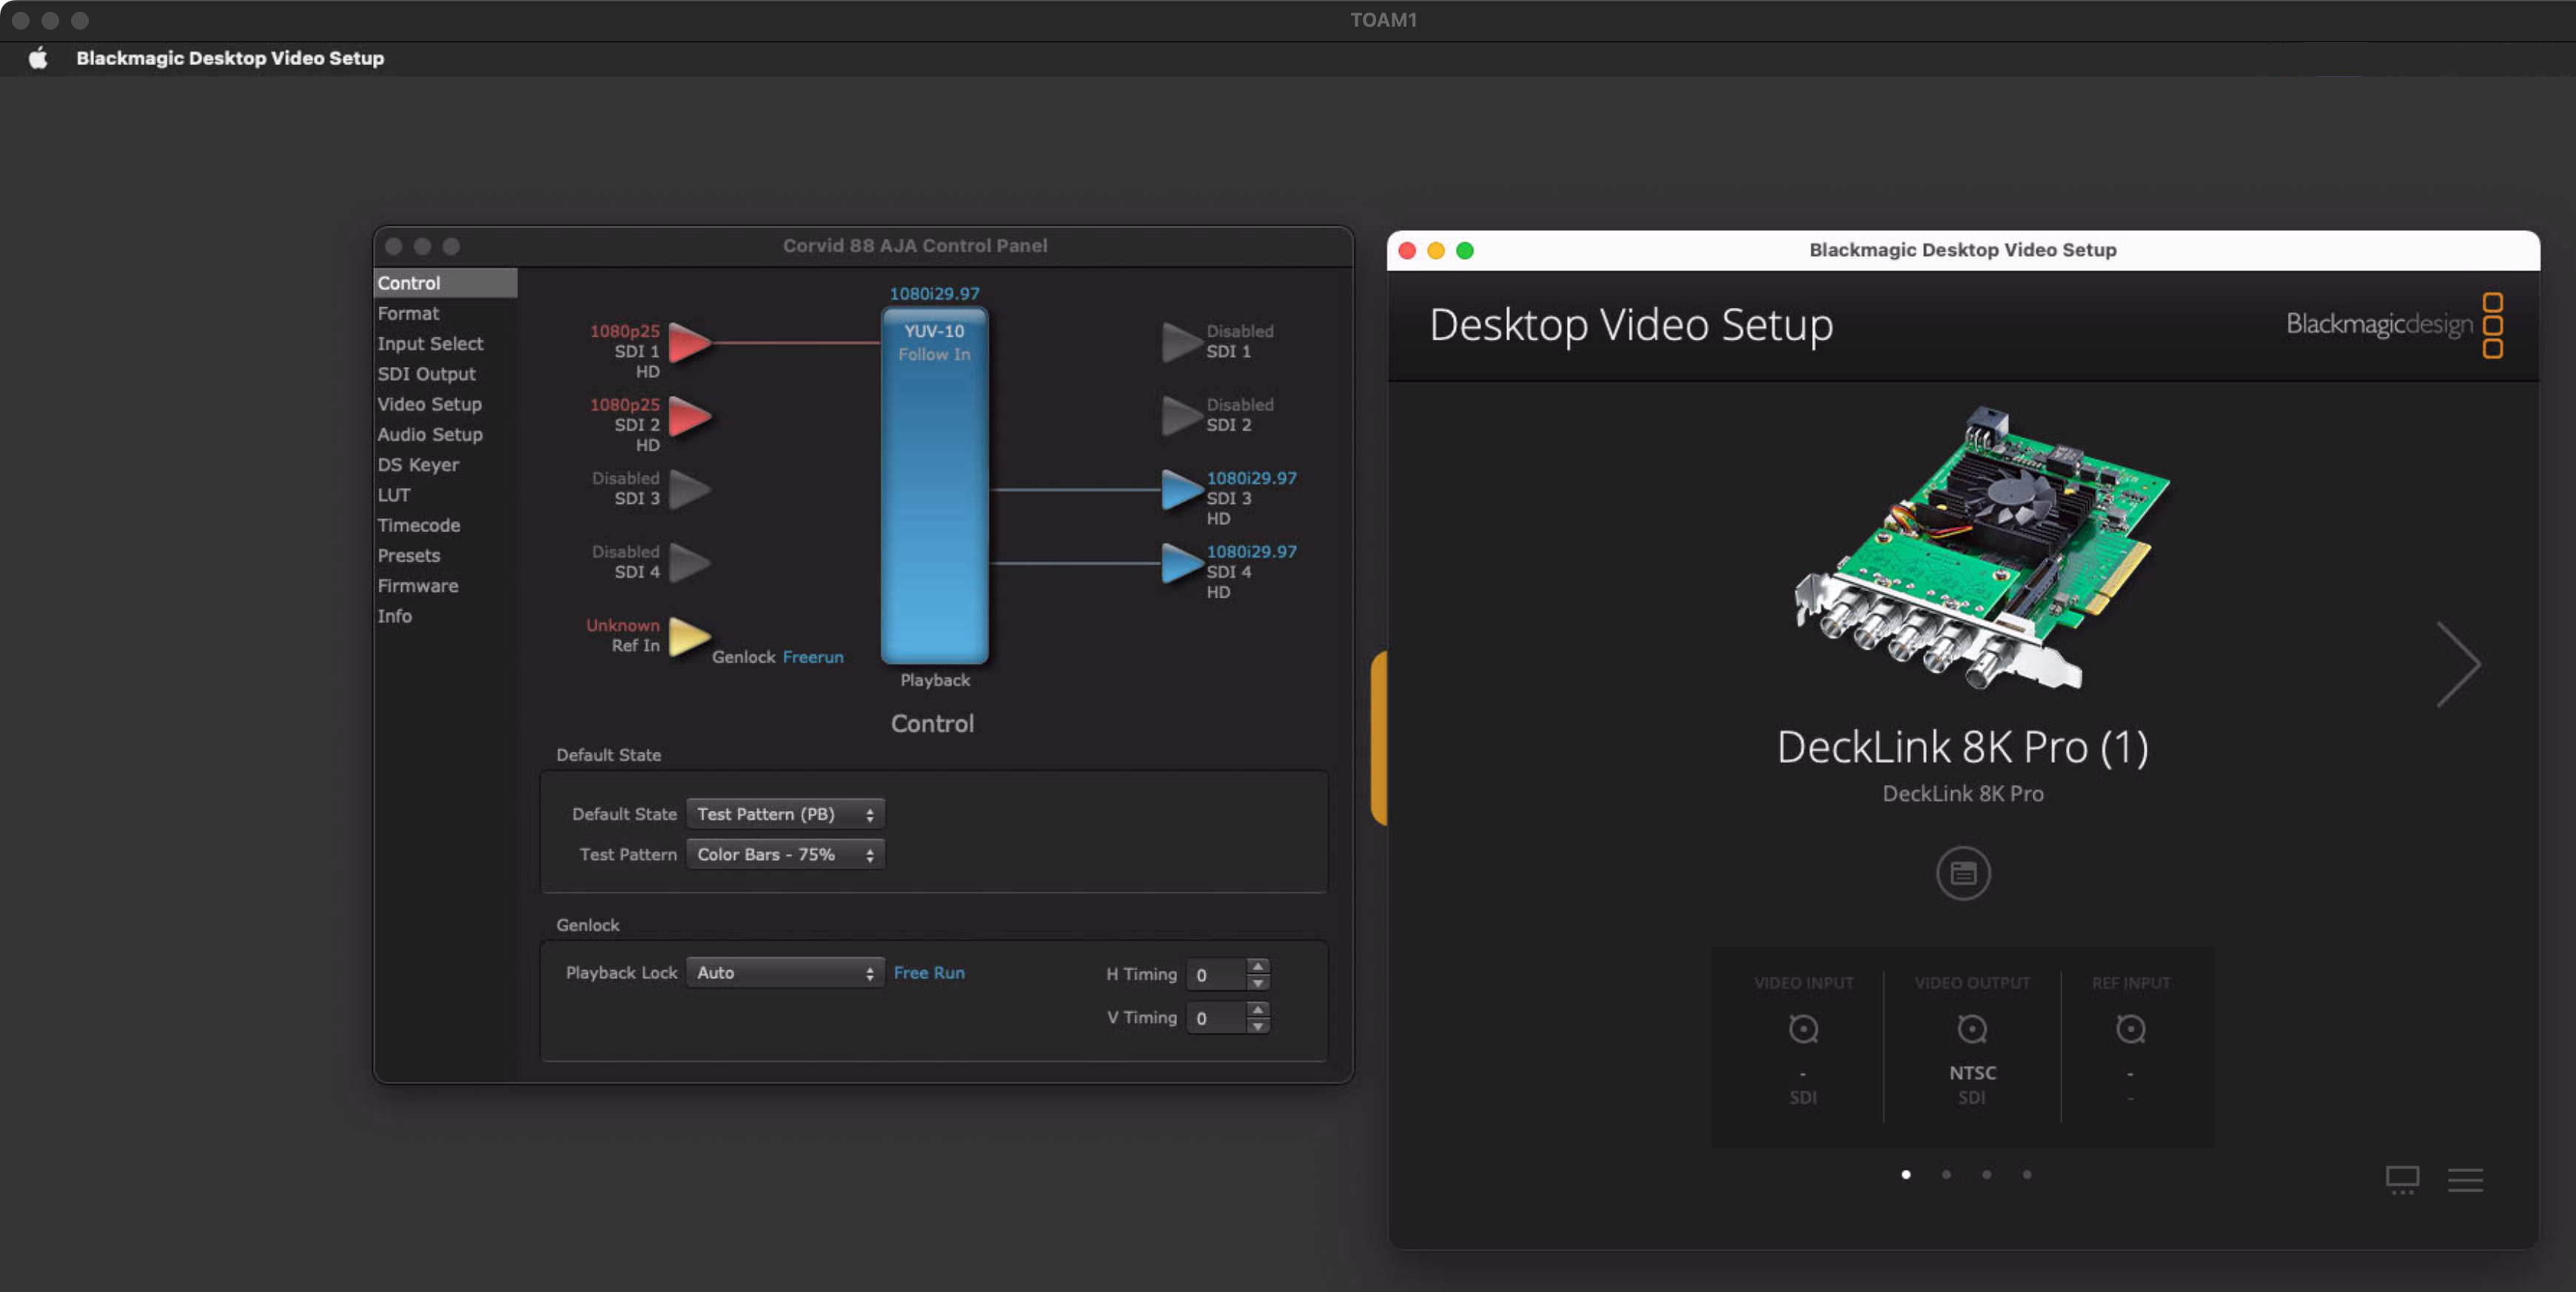
Task: Open the Test Pattern Color Bars dropdown
Action: point(785,854)
